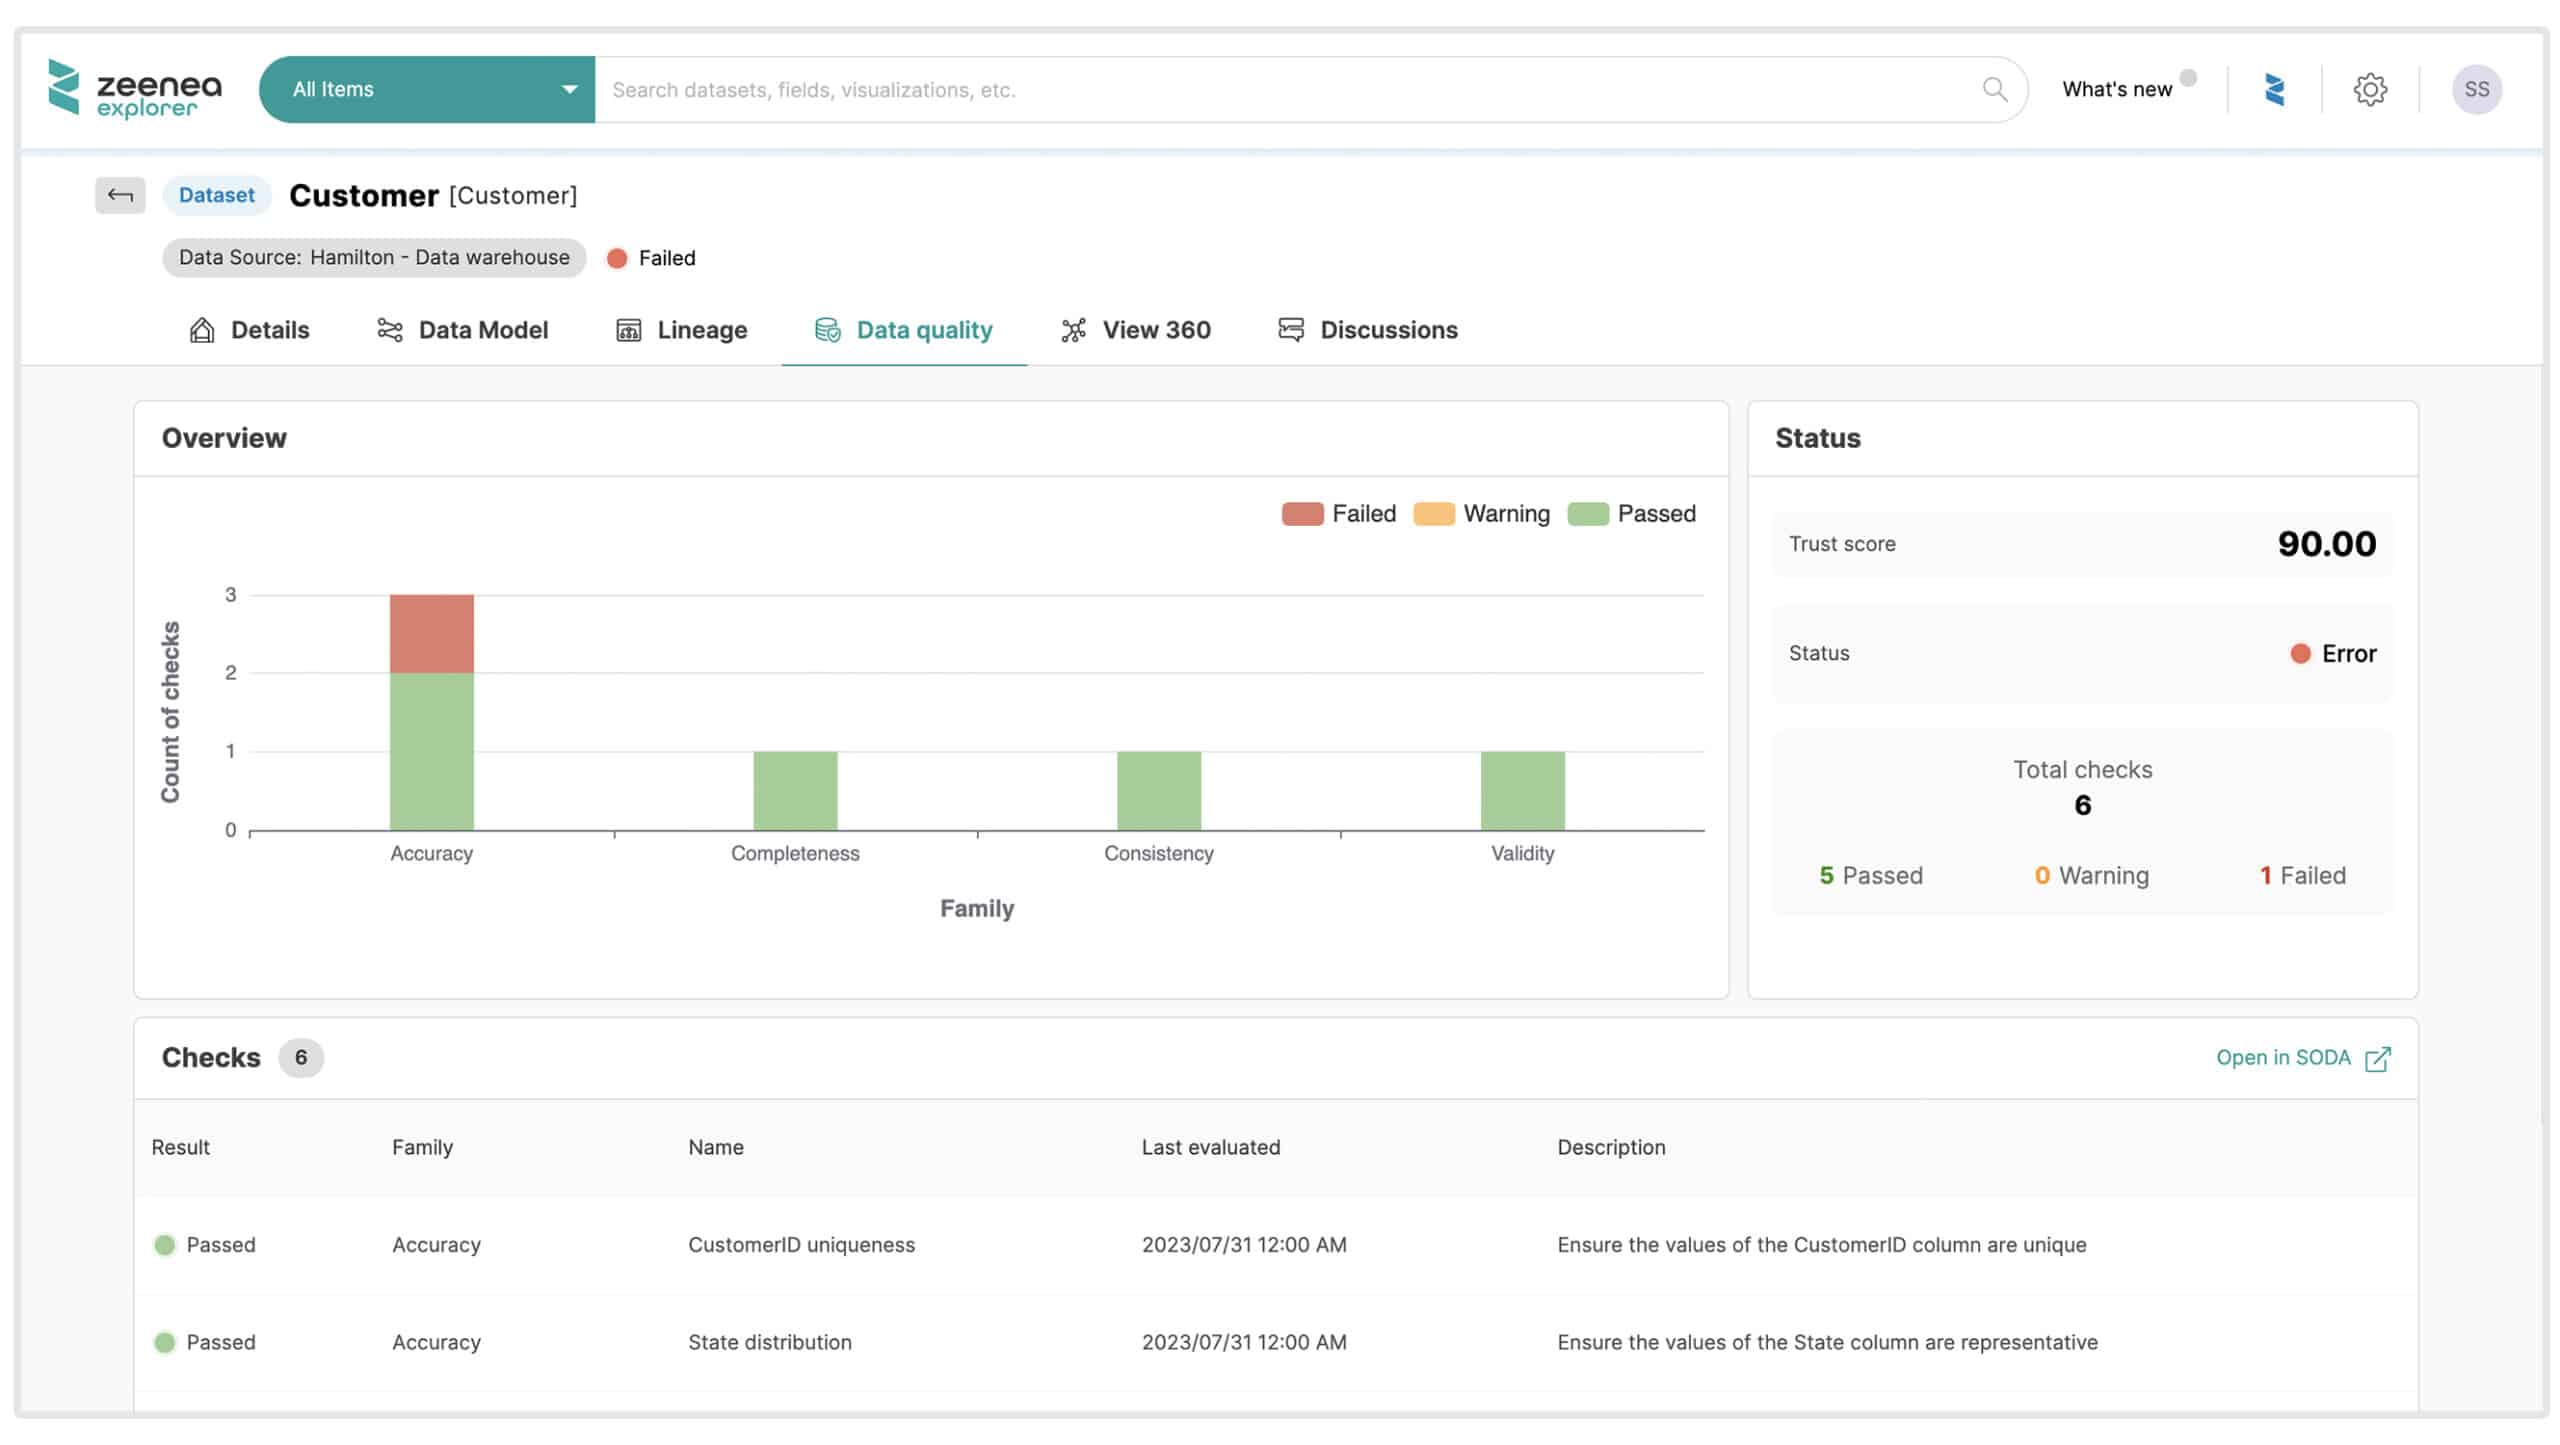Click the Result column header
This screenshot has width=2560, height=1445.
point(181,1148)
